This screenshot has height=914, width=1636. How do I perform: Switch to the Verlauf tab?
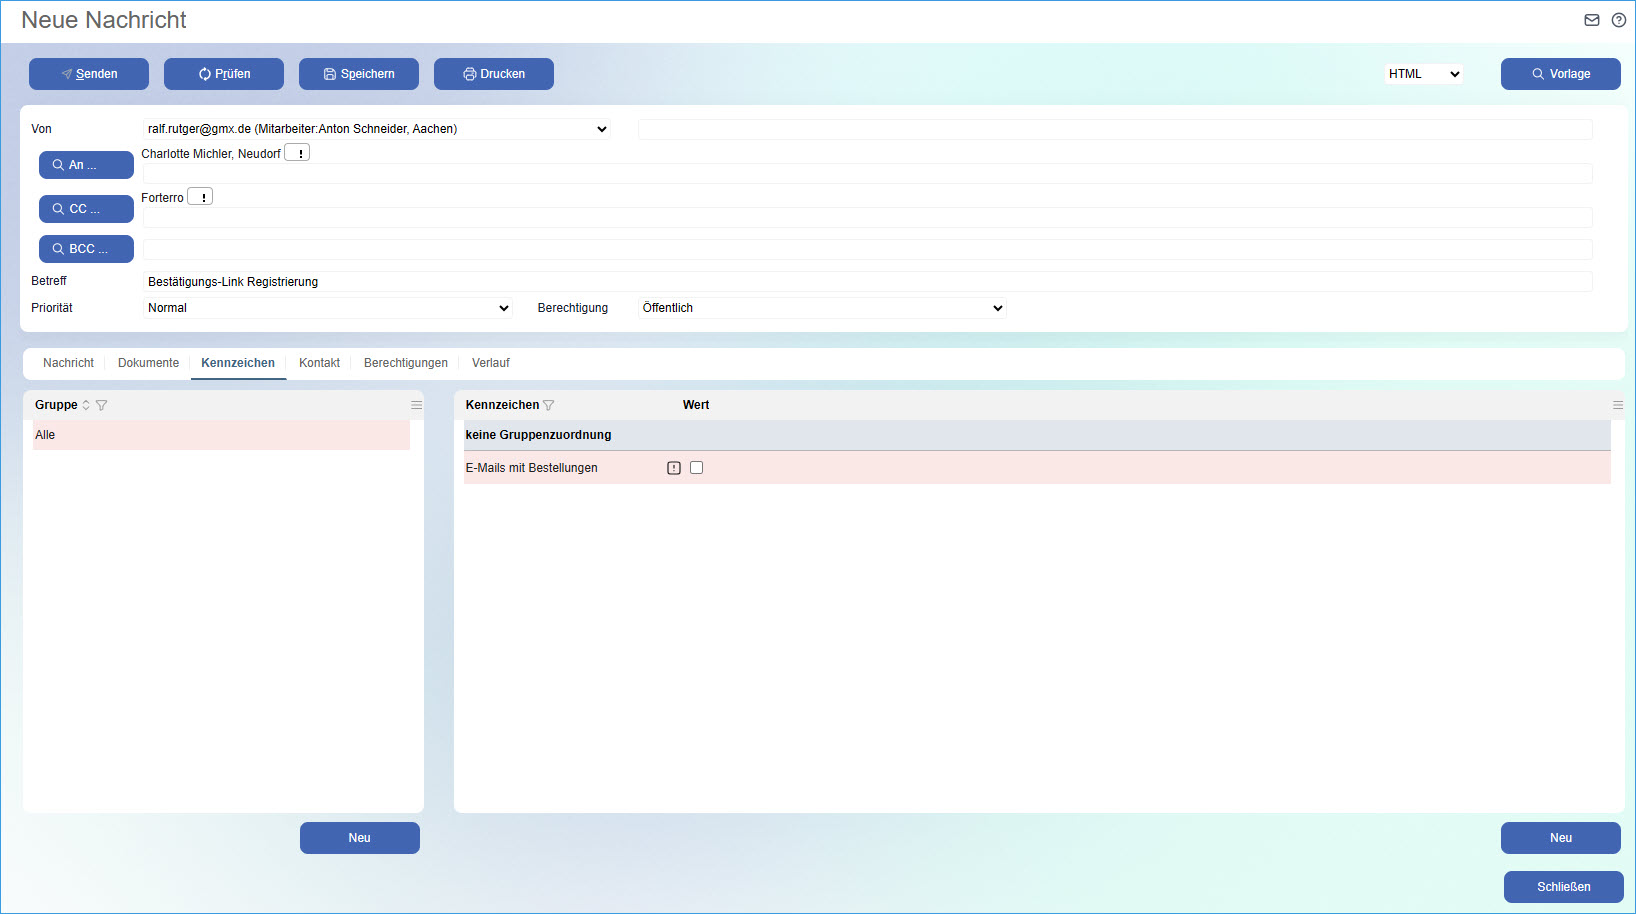[491, 363]
